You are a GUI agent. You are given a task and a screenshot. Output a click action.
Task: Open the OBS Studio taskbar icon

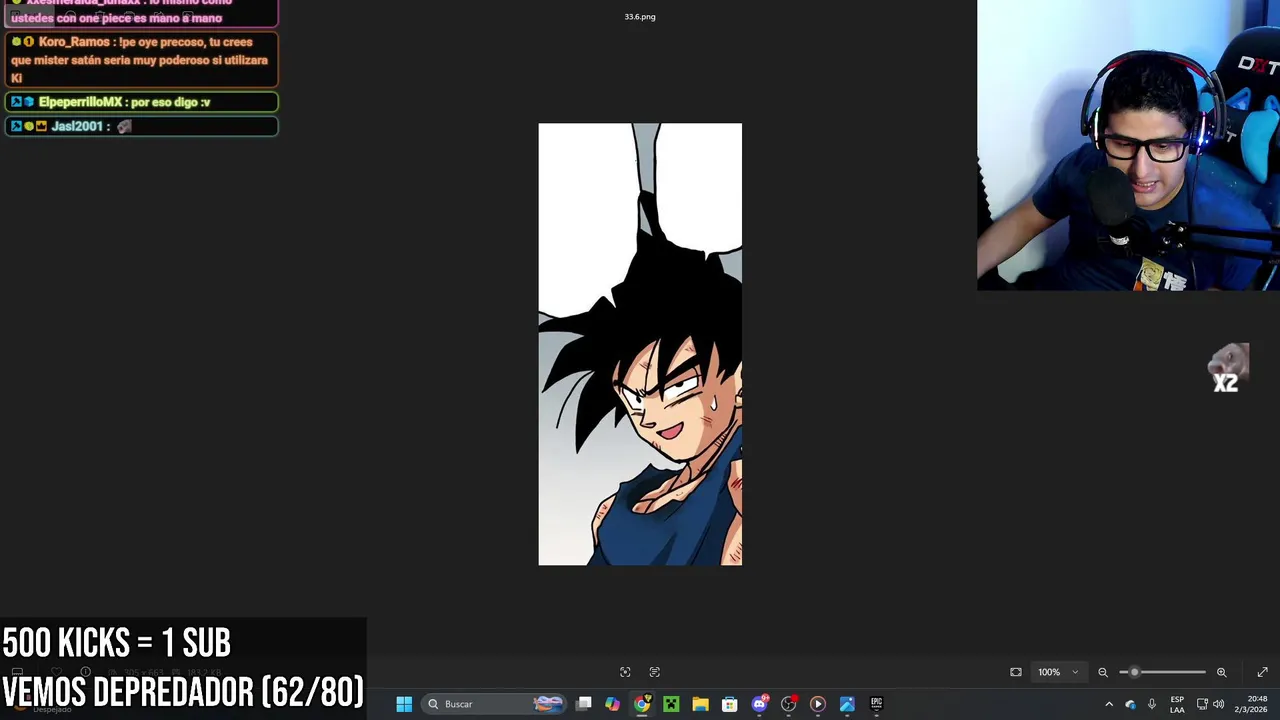788,704
